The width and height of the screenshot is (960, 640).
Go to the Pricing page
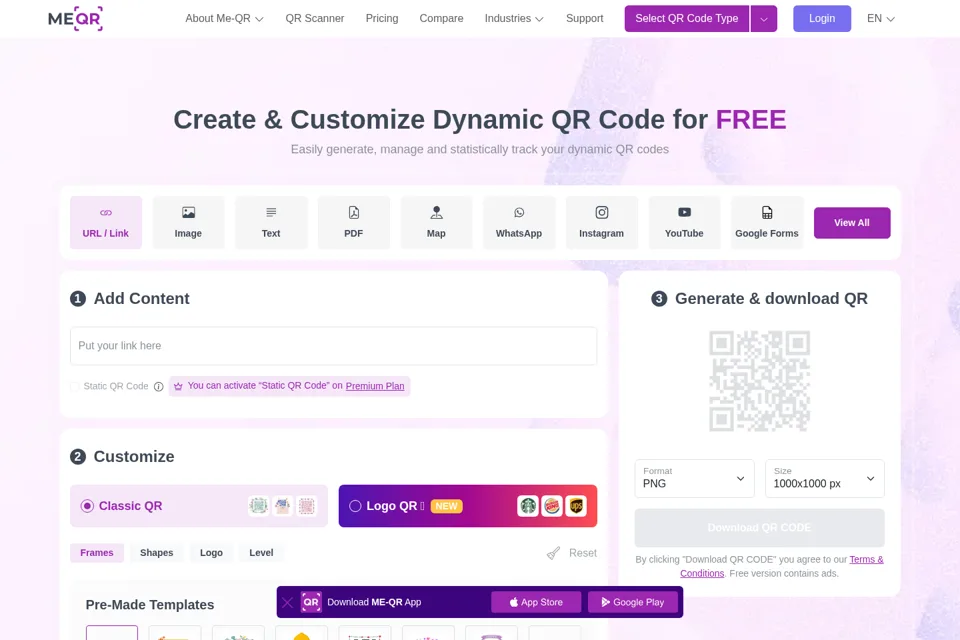[382, 18]
